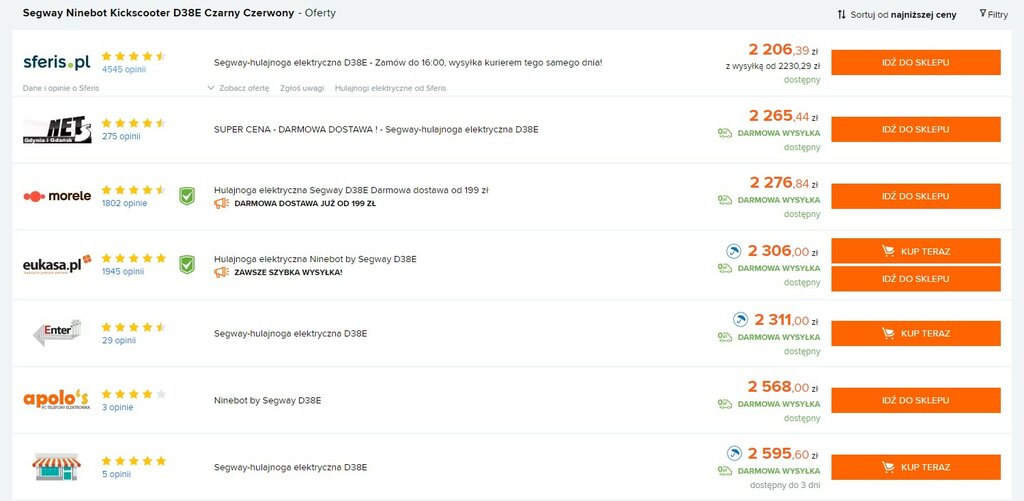Image resolution: width=1024 pixels, height=501 pixels.
Task: Open the 1802 opinie reviews link
Action: tap(124, 203)
